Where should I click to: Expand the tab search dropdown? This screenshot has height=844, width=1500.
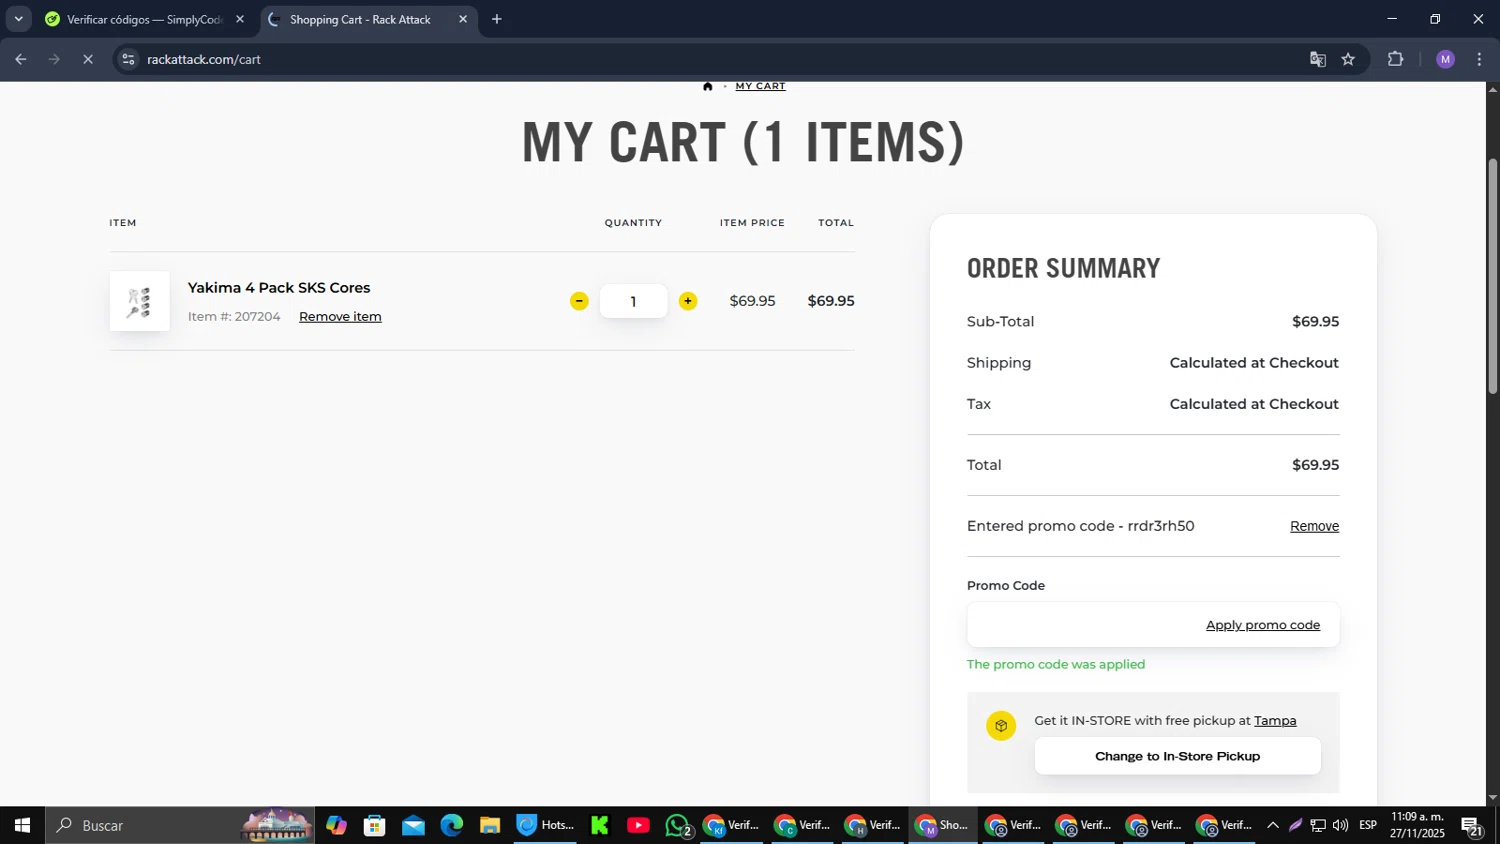(x=18, y=19)
